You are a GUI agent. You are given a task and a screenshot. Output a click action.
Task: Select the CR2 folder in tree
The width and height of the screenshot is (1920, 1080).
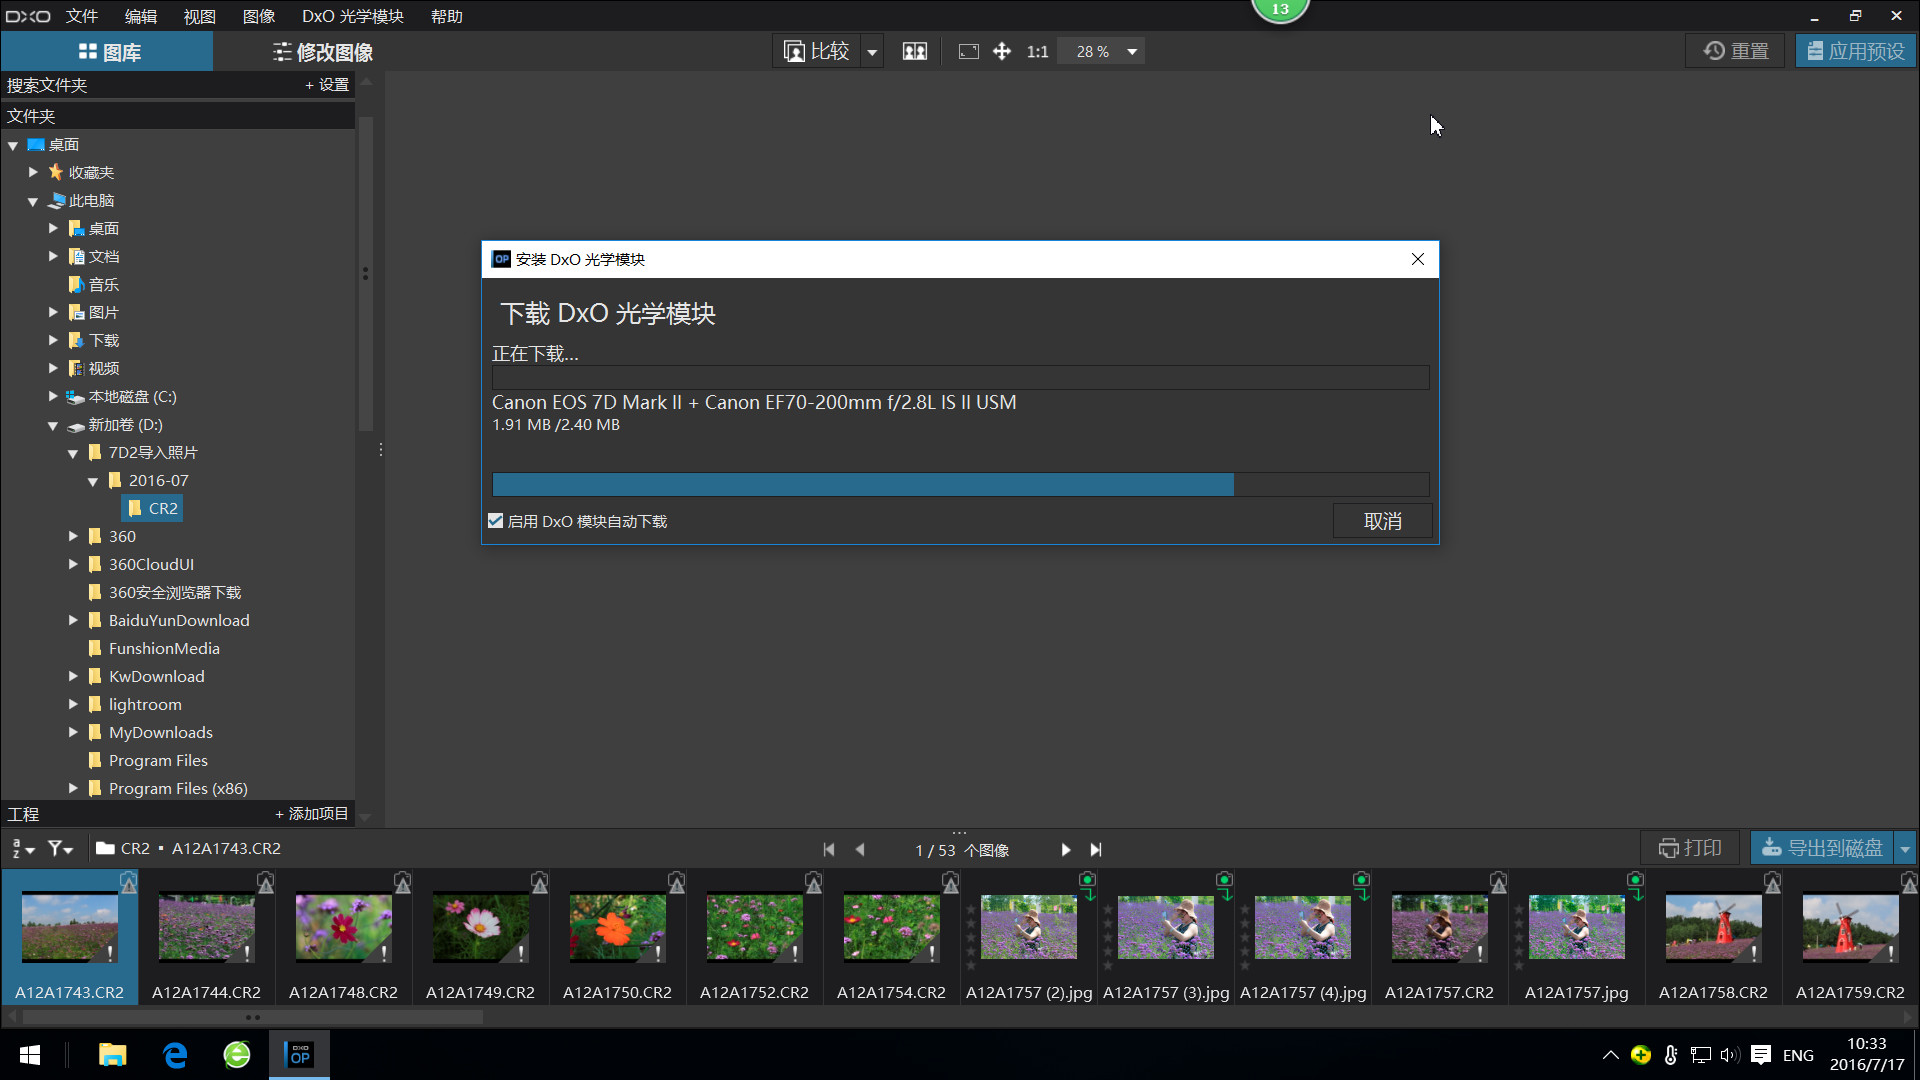(x=153, y=508)
